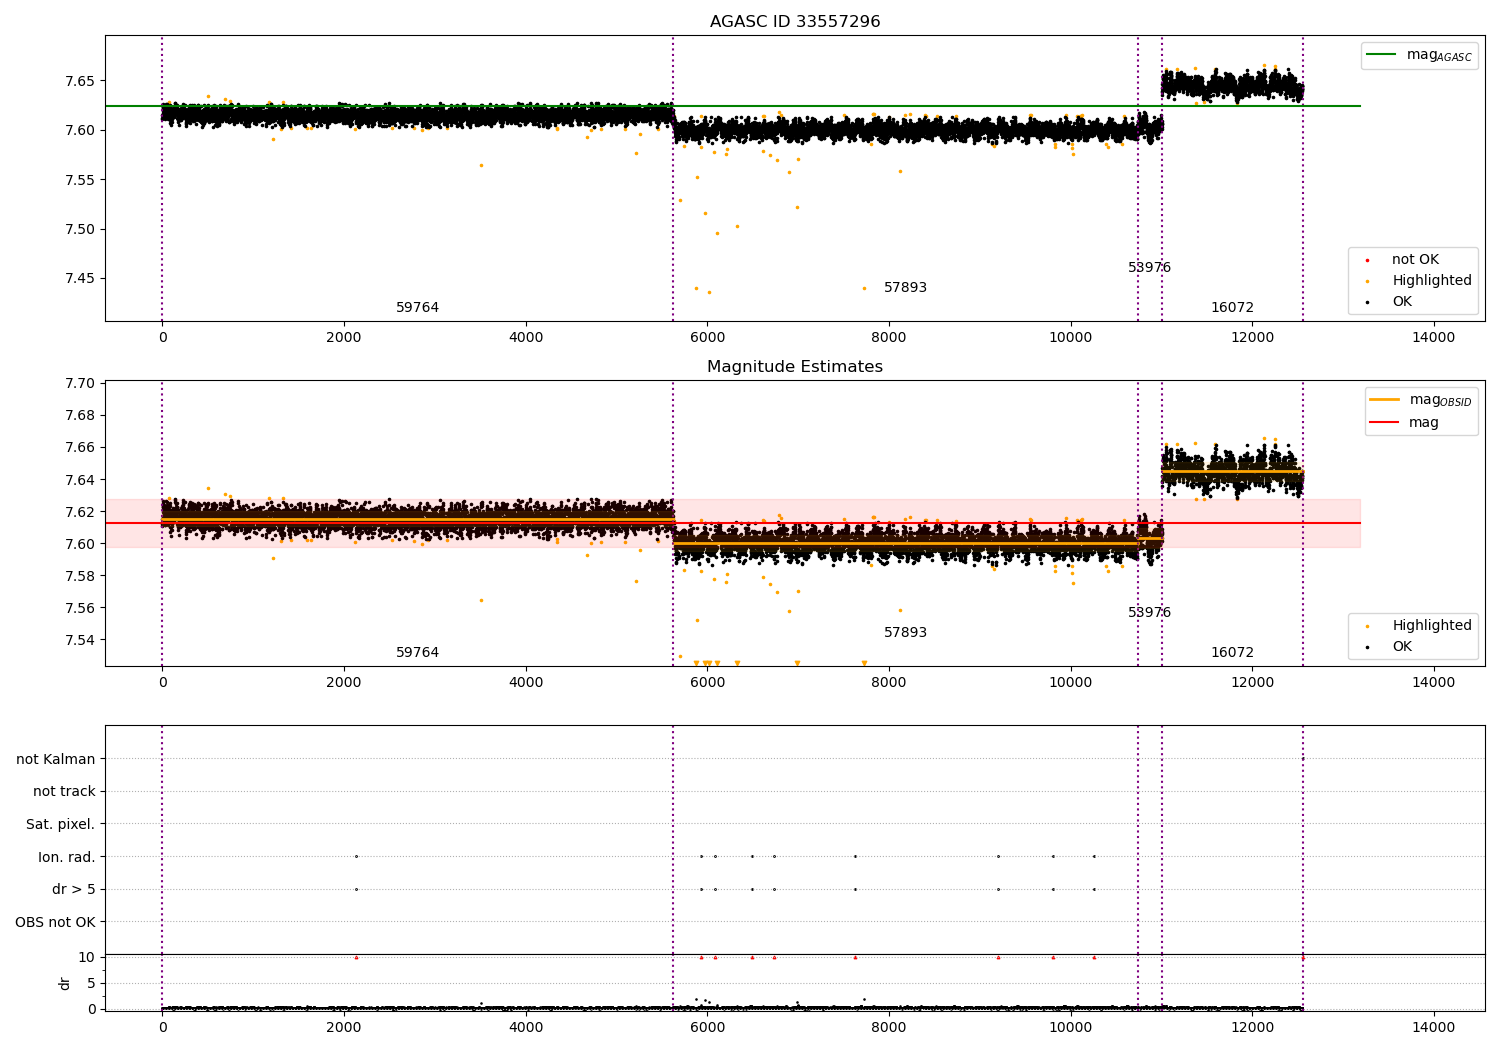This screenshot has width=1500, height=1050.
Task: Select "OK" legend label in middle plot
Action: coord(1402,647)
